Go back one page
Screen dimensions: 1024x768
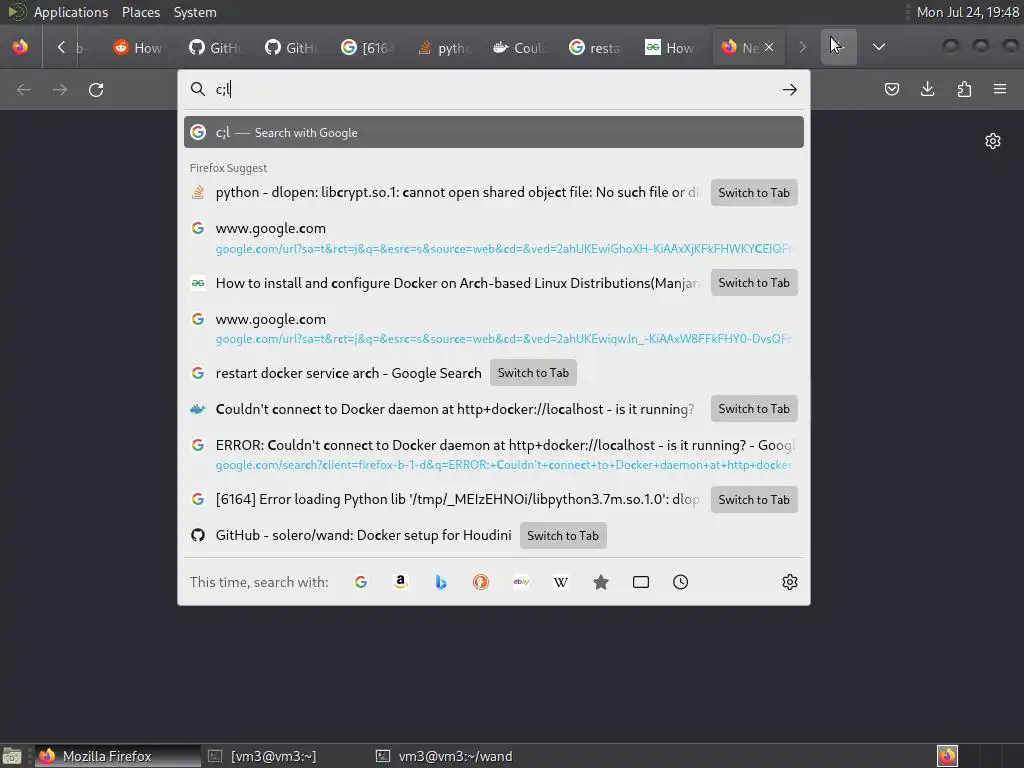point(24,89)
